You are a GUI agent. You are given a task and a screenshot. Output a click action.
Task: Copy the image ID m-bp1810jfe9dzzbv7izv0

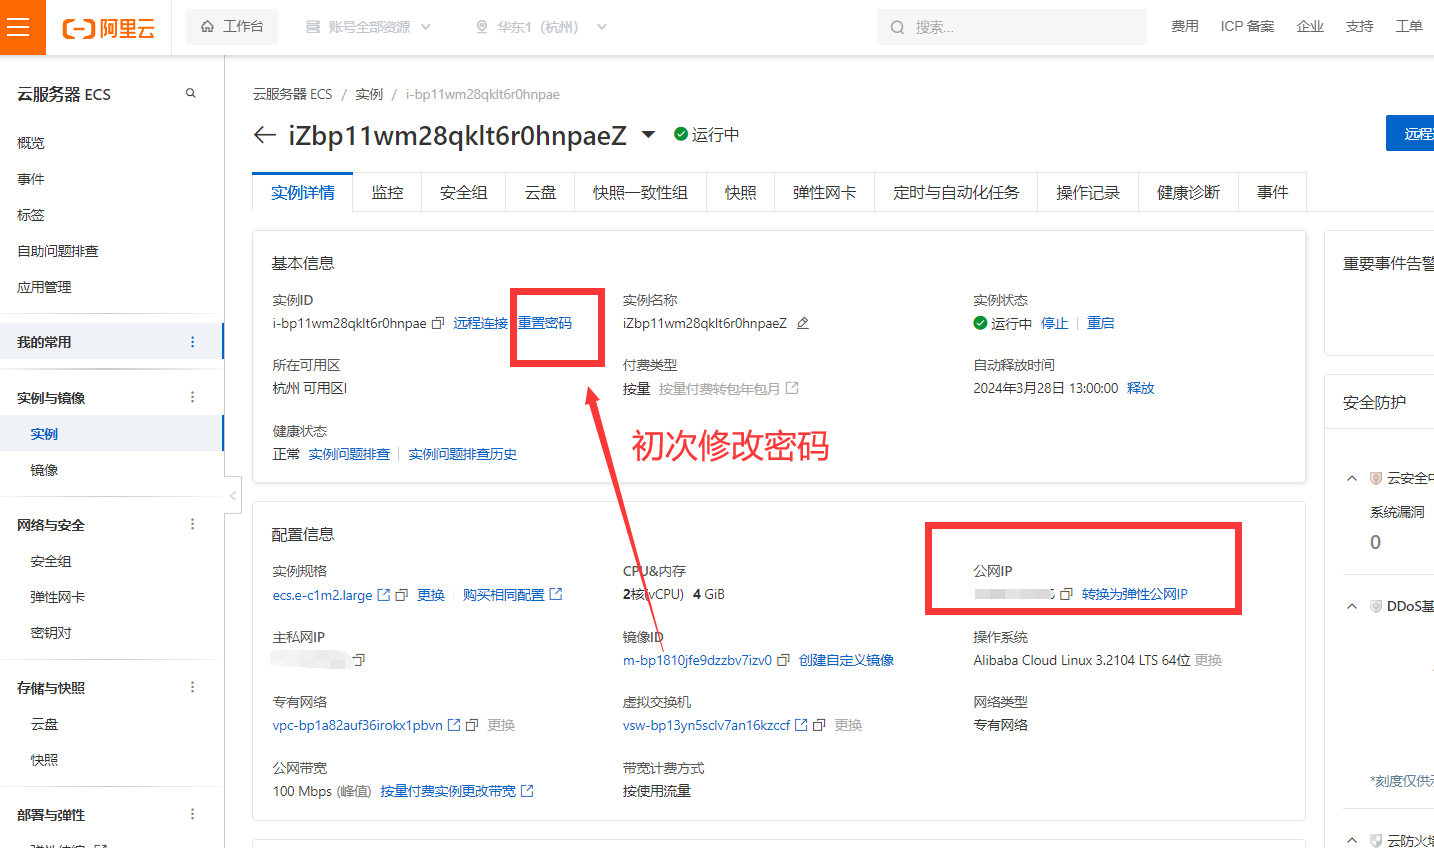click(x=784, y=660)
